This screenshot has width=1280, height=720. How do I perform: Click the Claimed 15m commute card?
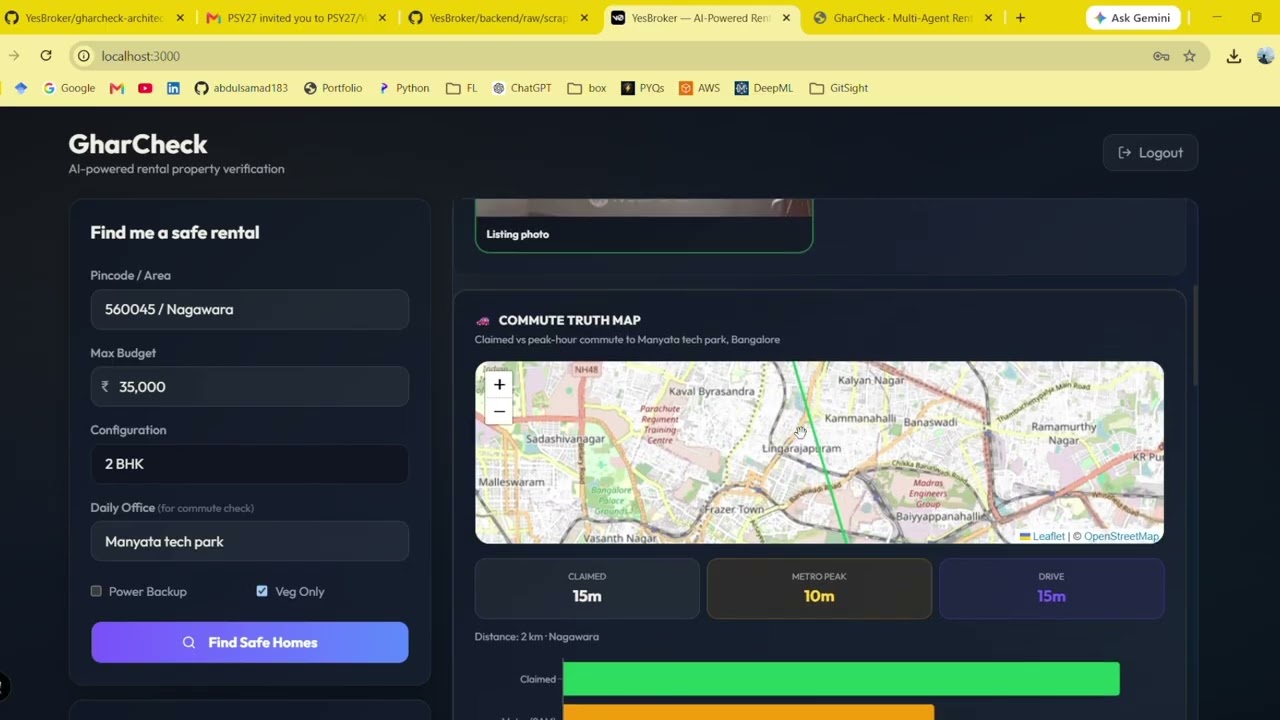587,588
